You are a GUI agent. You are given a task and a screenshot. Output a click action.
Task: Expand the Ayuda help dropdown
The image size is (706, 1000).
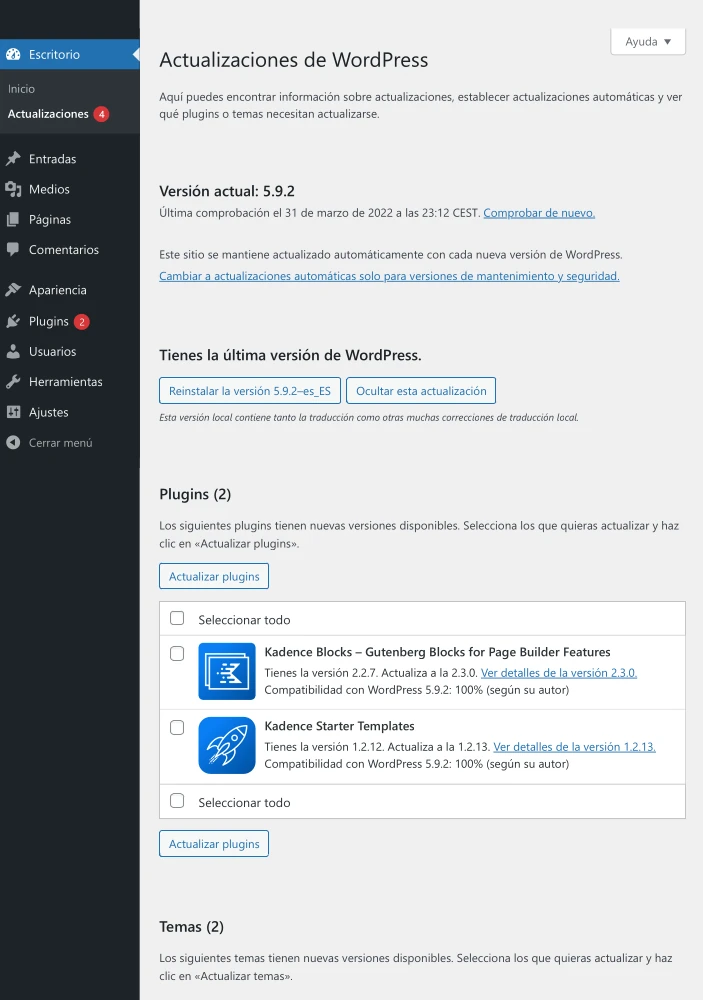[x=647, y=42]
